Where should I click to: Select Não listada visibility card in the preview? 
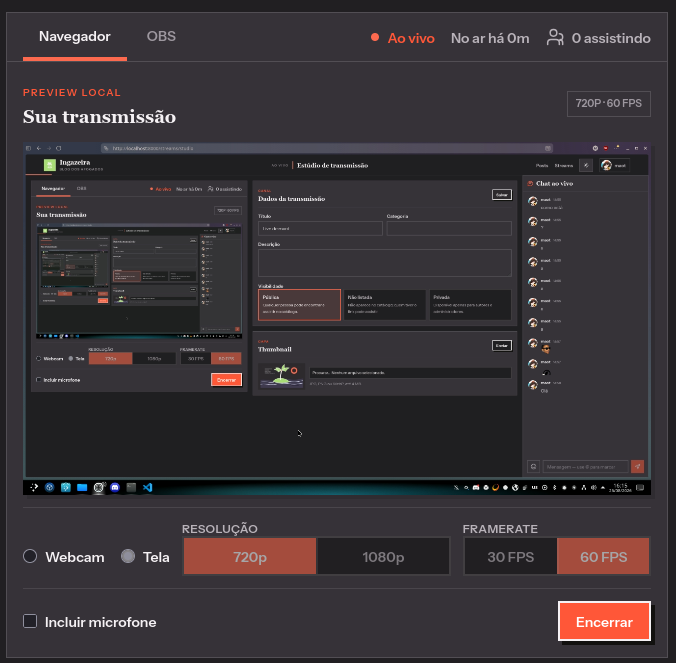385,305
